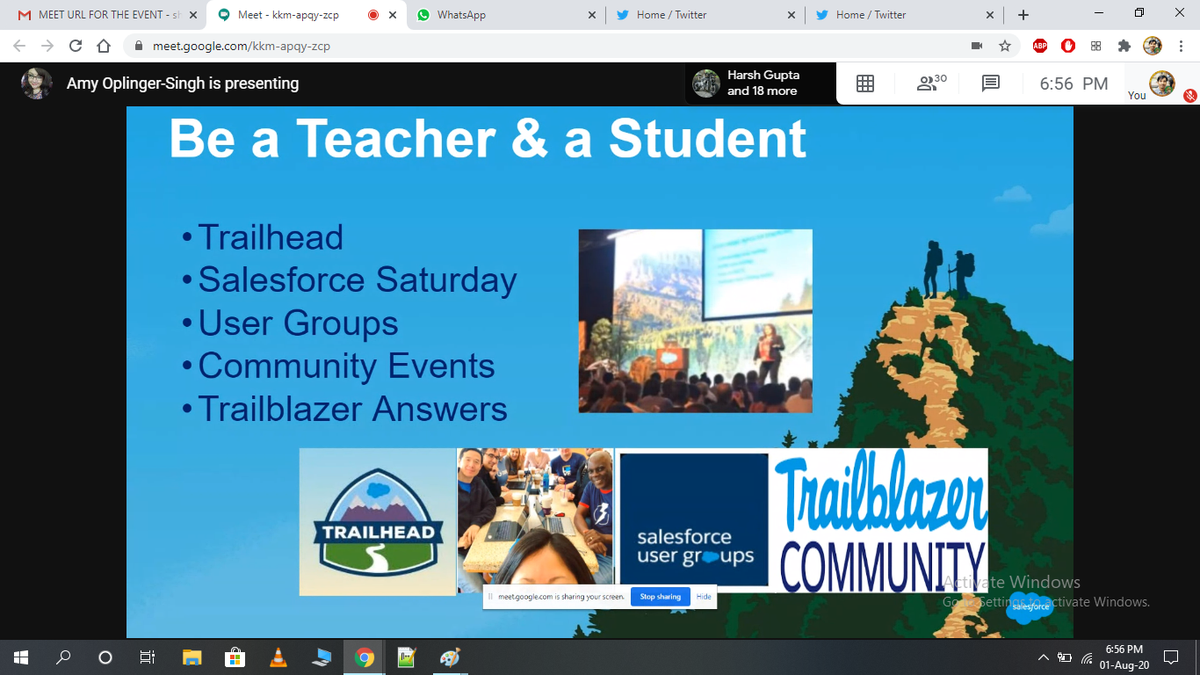Hide the screen sharing notification bar
This screenshot has width=1200, height=675.
click(x=703, y=597)
